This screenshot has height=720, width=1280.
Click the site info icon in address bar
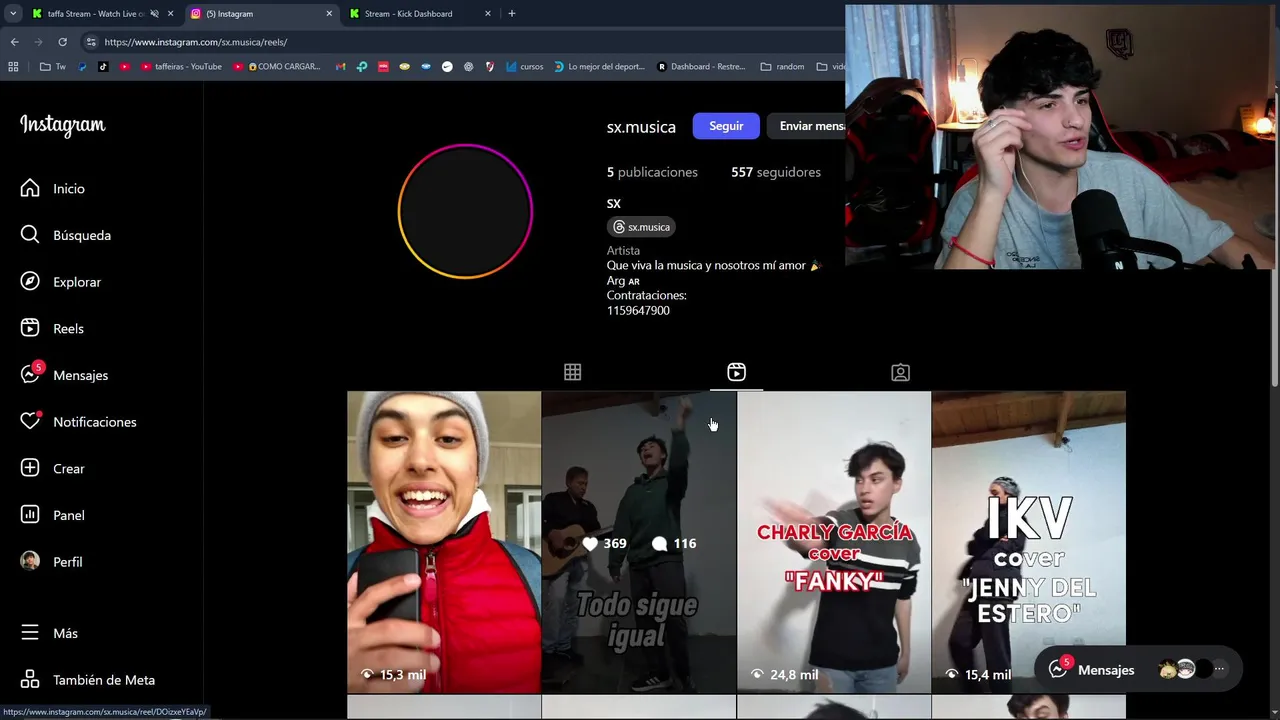tap(91, 42)
